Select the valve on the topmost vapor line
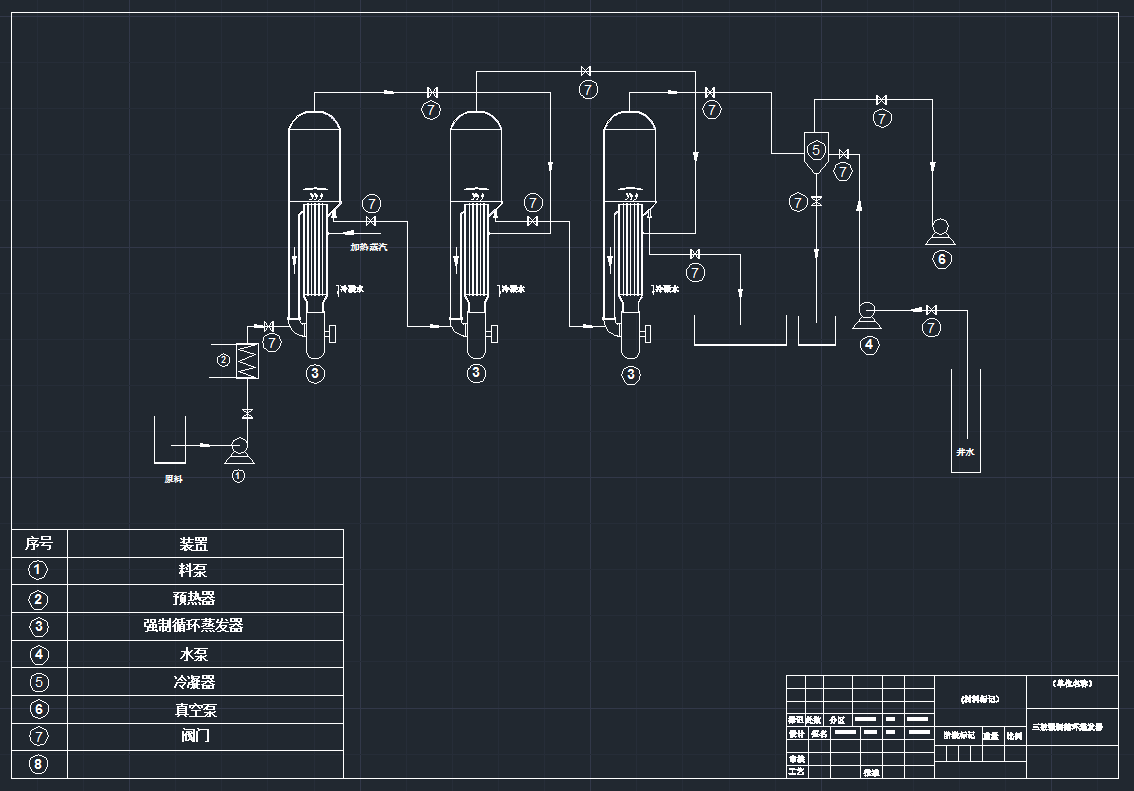Screen dimensions: 1134x791 pyautogui.click(x=586, y=71)
